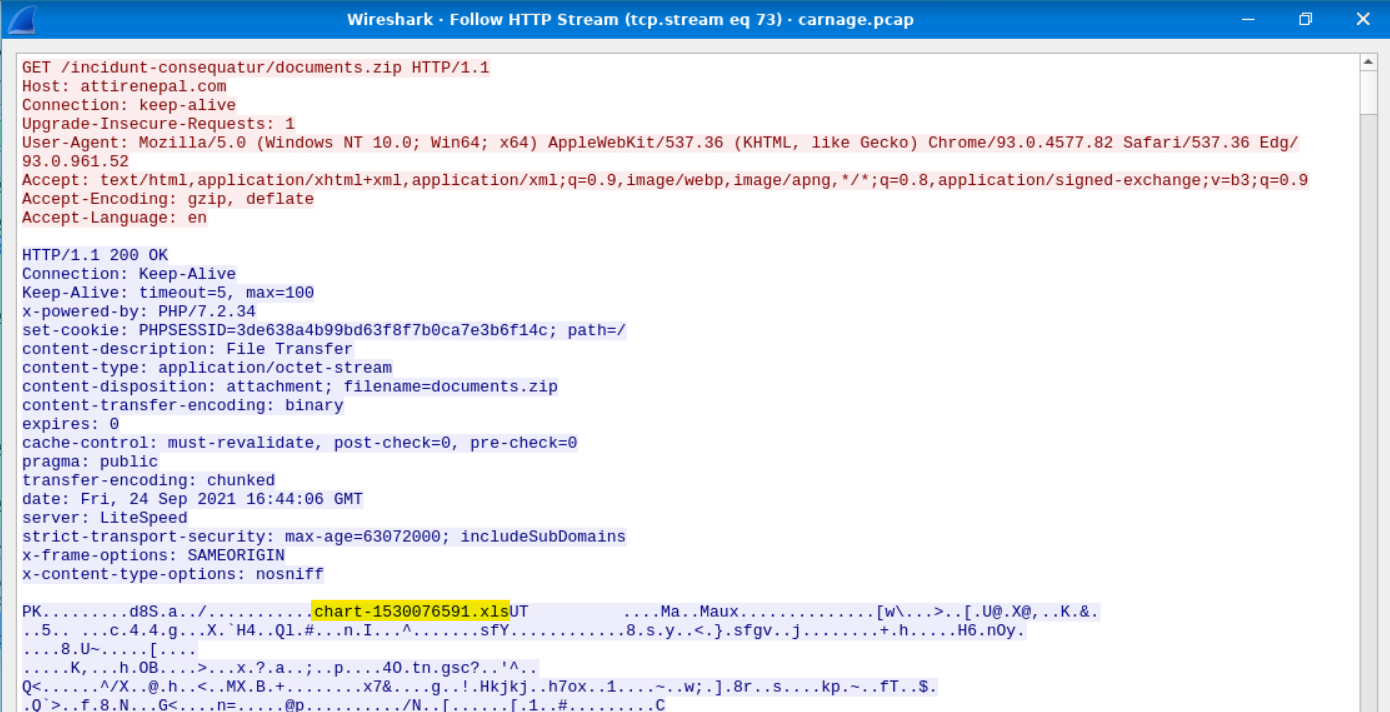
Task: Click the GET documents.zip request line
Action: point(255,67)
